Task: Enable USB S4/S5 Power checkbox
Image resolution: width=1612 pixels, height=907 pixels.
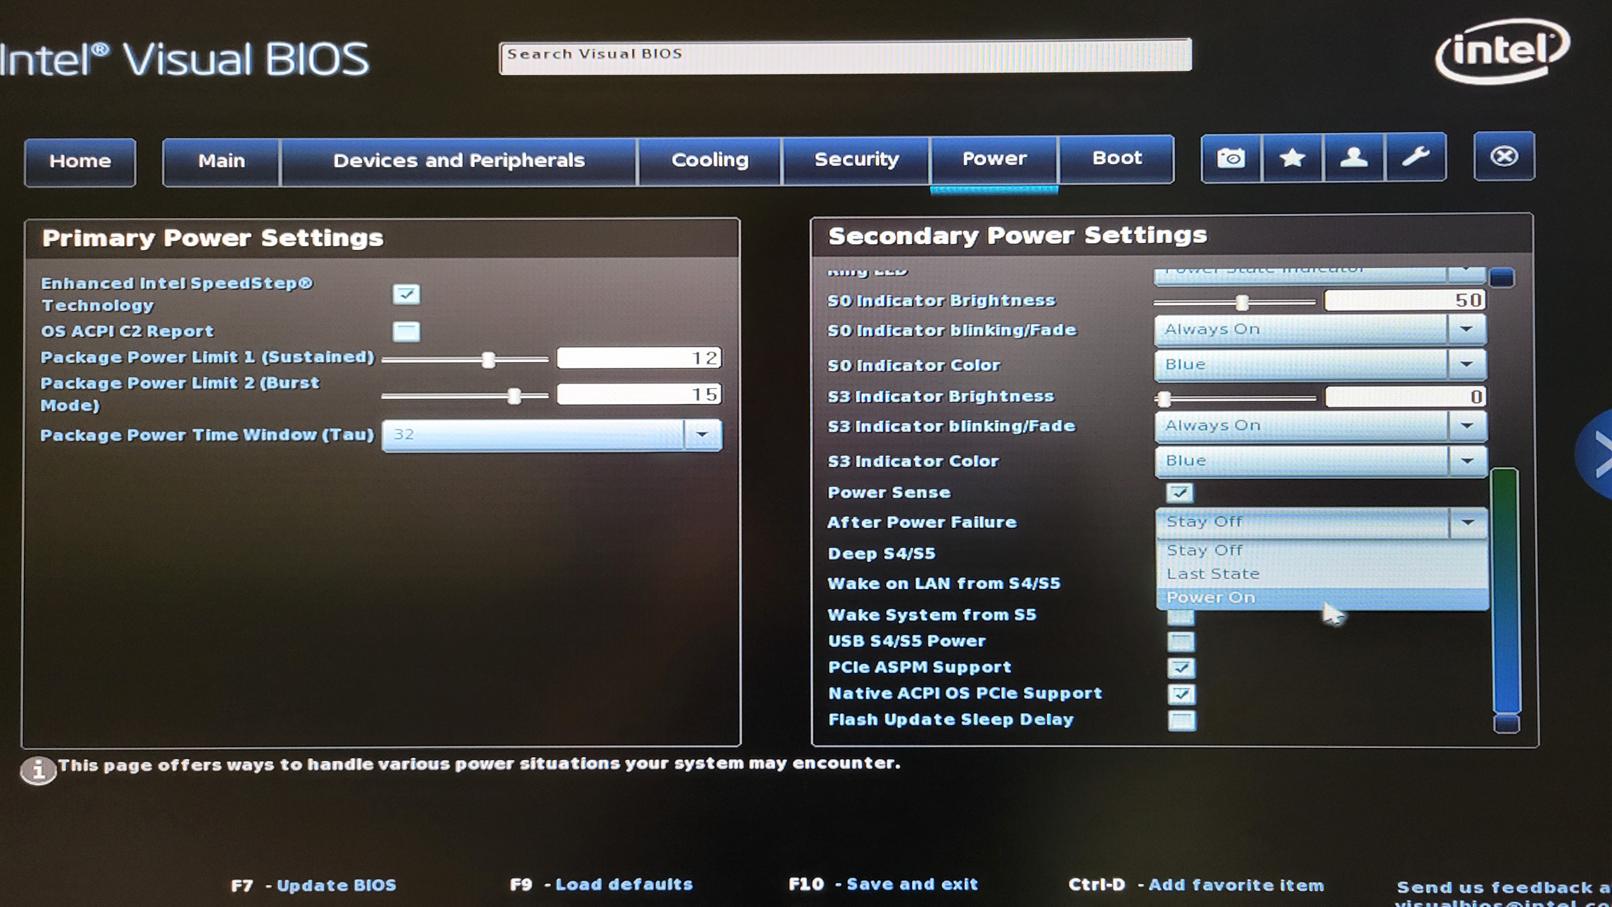Action: (1181, 641)
